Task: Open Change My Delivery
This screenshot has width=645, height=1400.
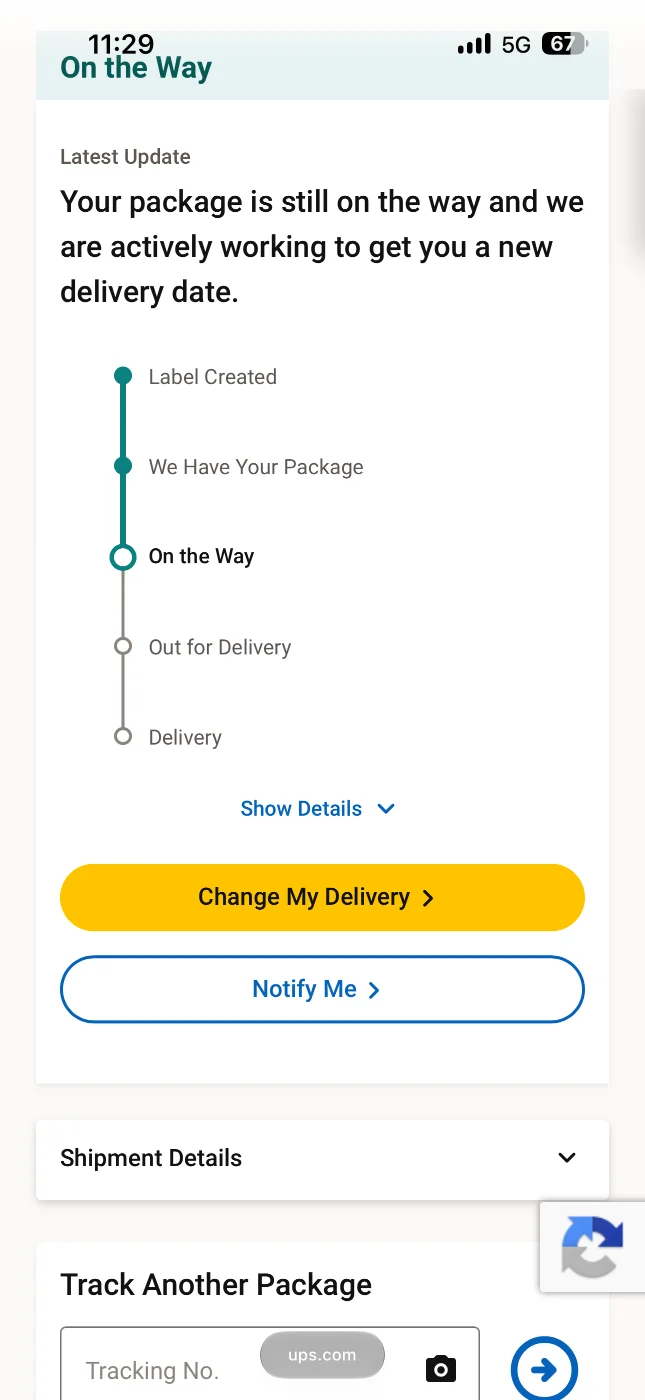Action: (322, 897)
